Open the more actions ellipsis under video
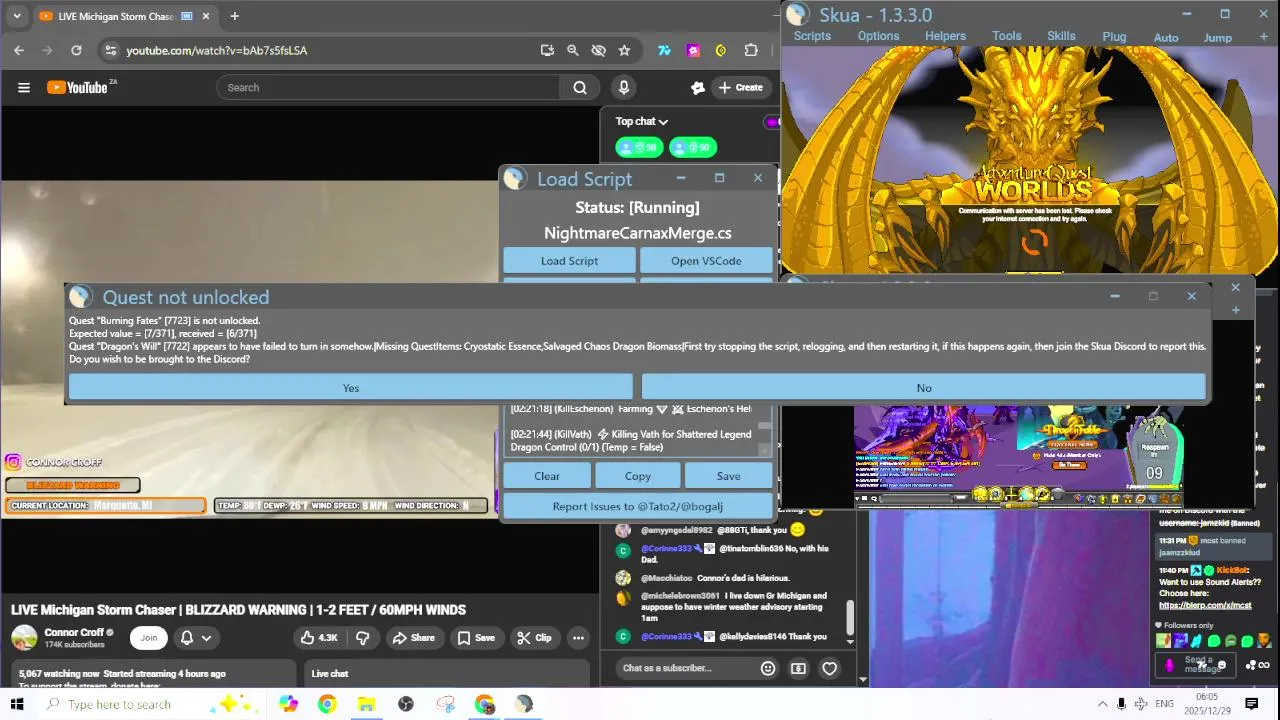Image resolution: width=1280 pixels, height=720 pixels. click(x=578, y=637)
